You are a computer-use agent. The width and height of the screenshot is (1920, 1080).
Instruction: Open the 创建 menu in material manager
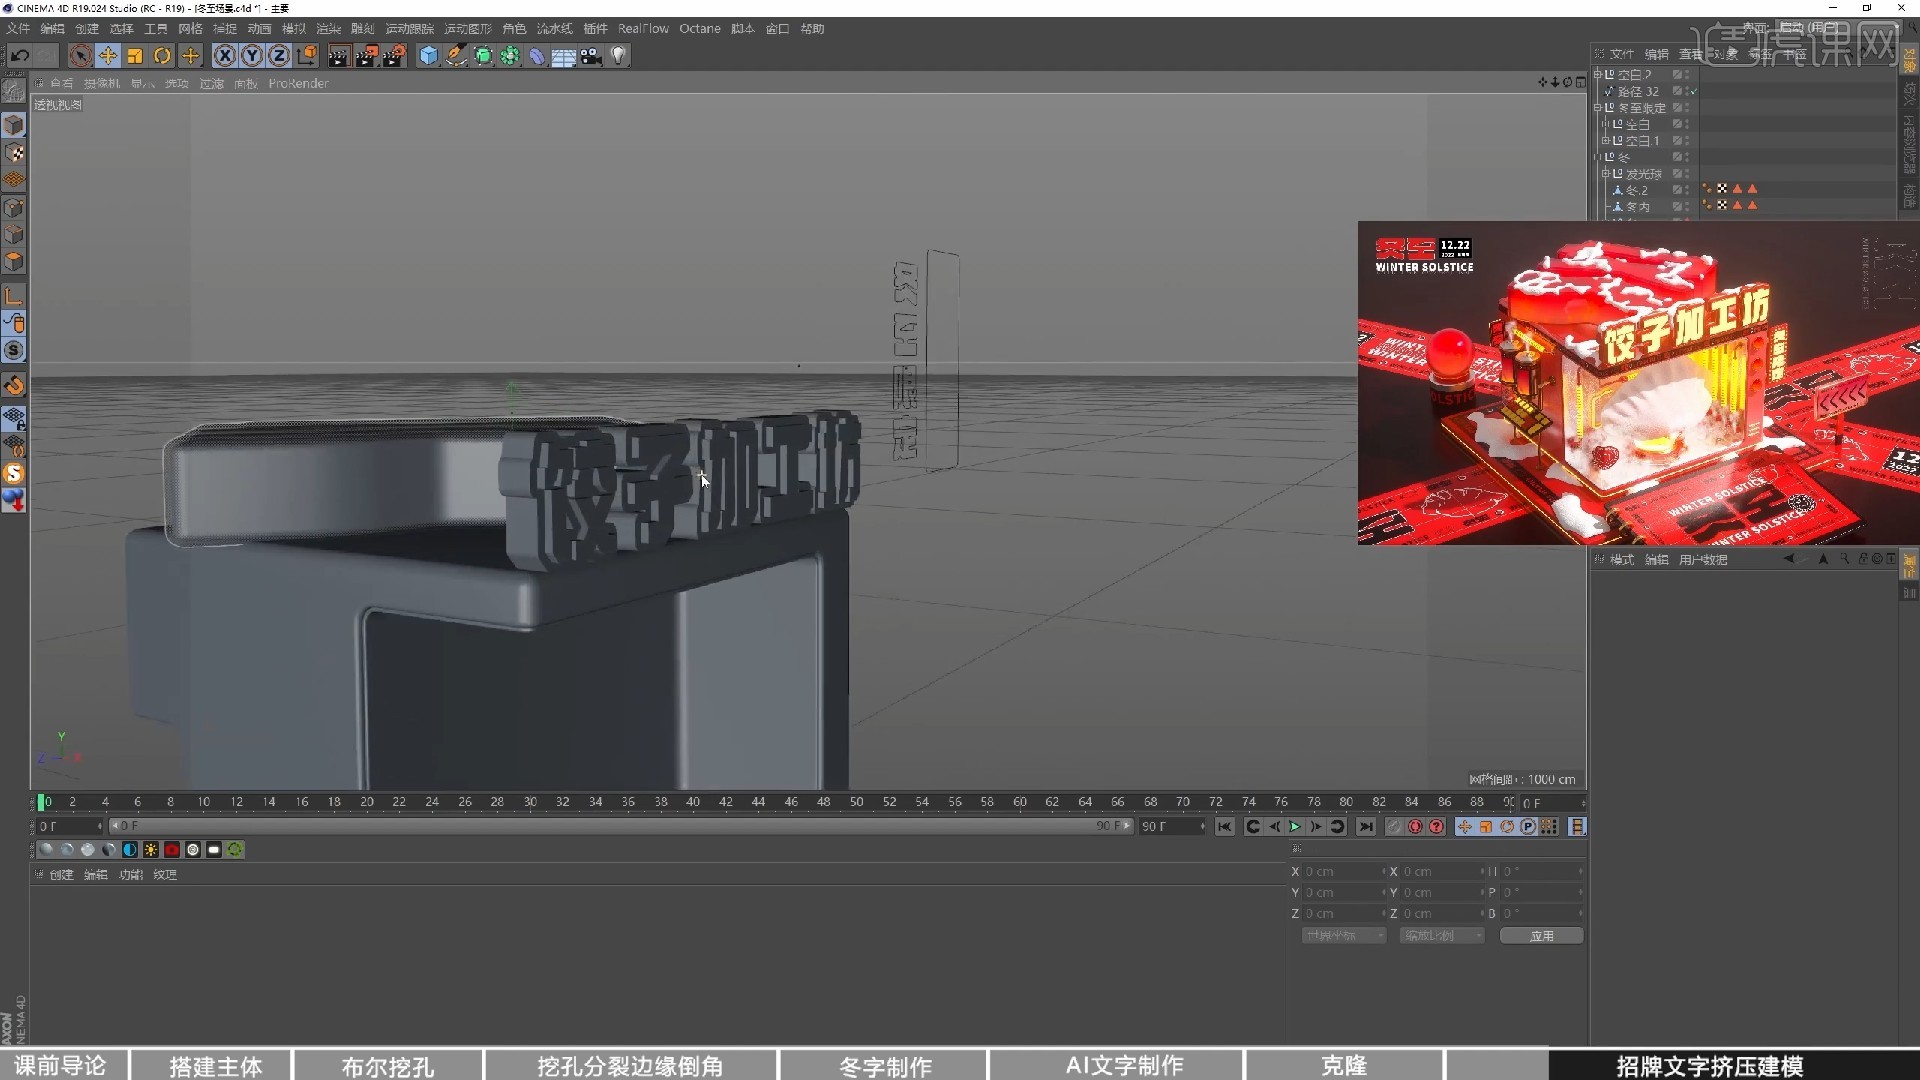point(62,875)
